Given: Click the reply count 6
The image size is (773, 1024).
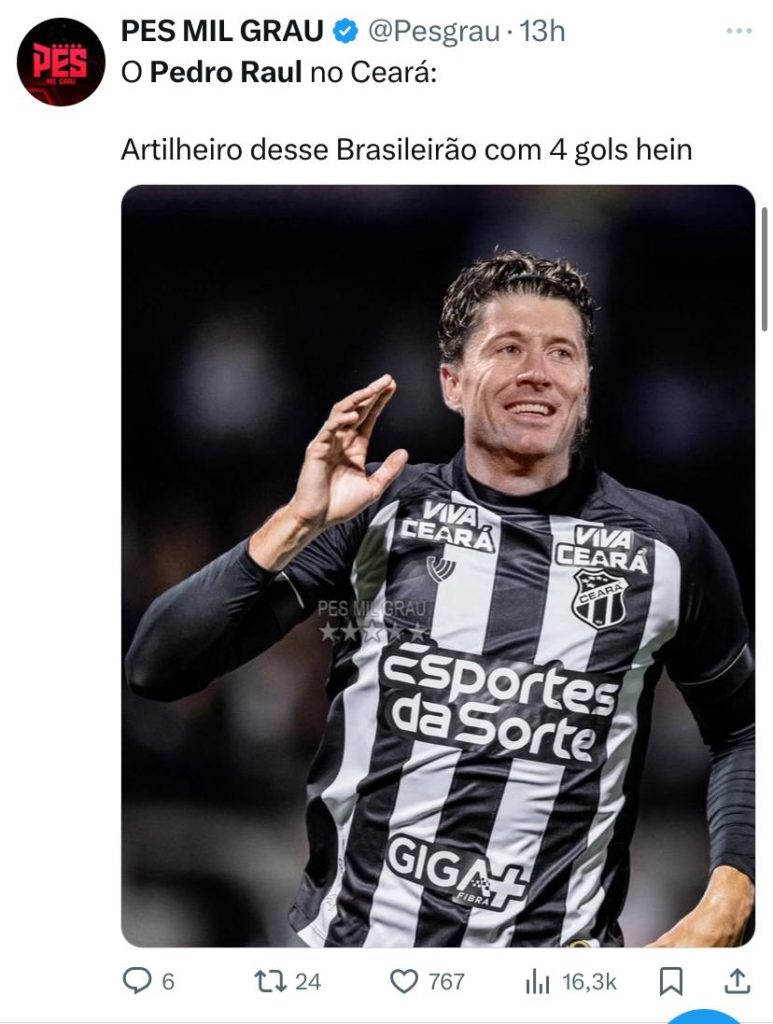Looking at the screenshot, I should (168, 982).
